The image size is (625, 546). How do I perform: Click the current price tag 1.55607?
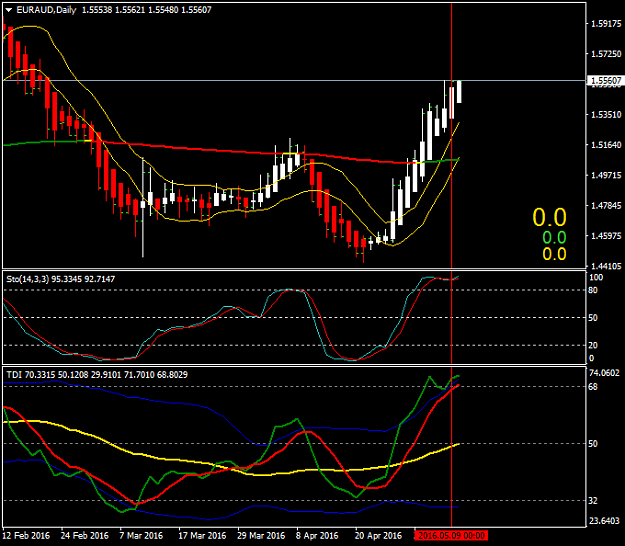pos(606,81)
